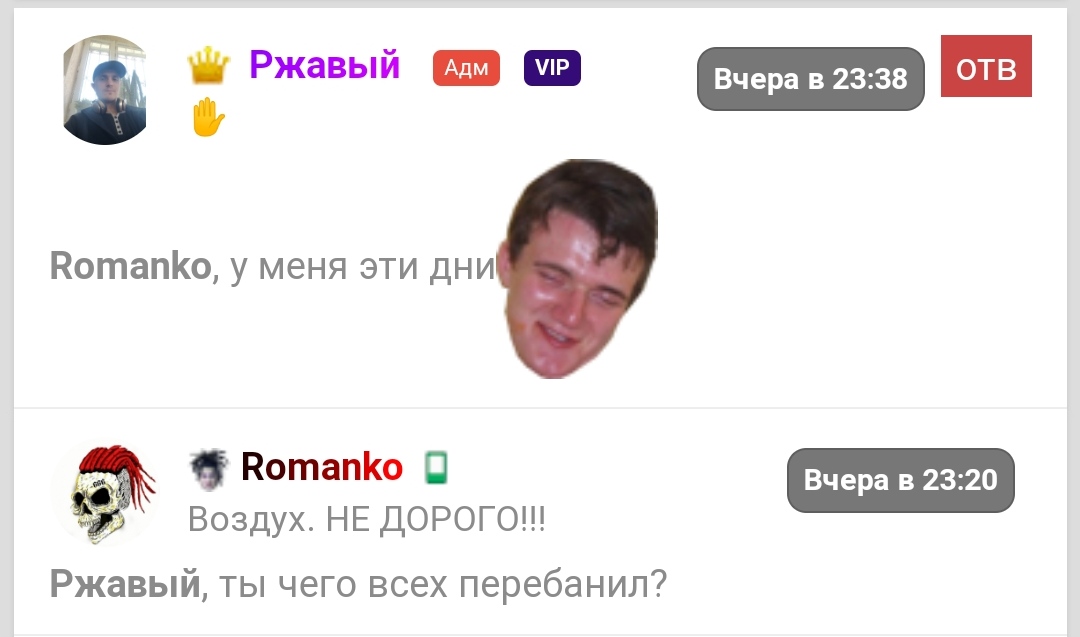Open Romanko's skull avatar with red mohawk
The width and height of the screenshot is (1080, 637).
click(105, 495)
